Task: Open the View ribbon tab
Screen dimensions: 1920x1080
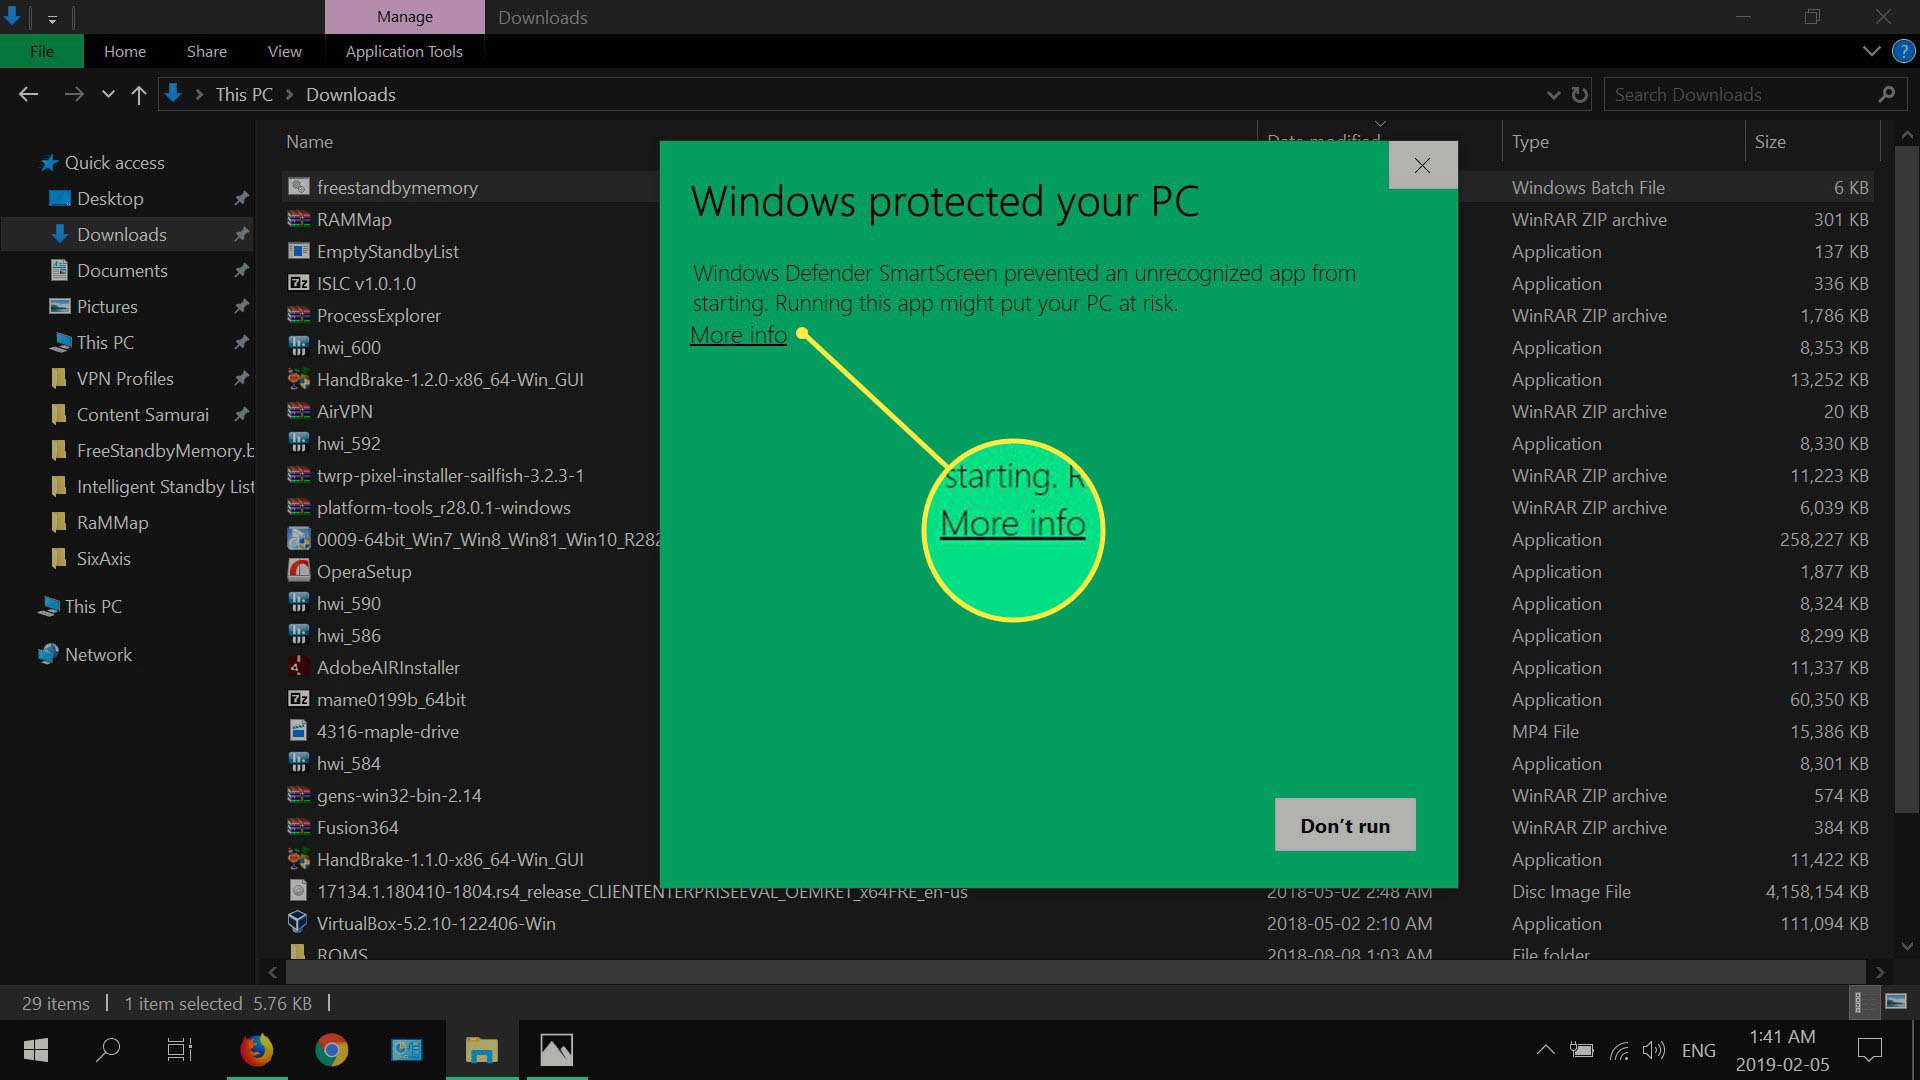Action: point(285,51)
